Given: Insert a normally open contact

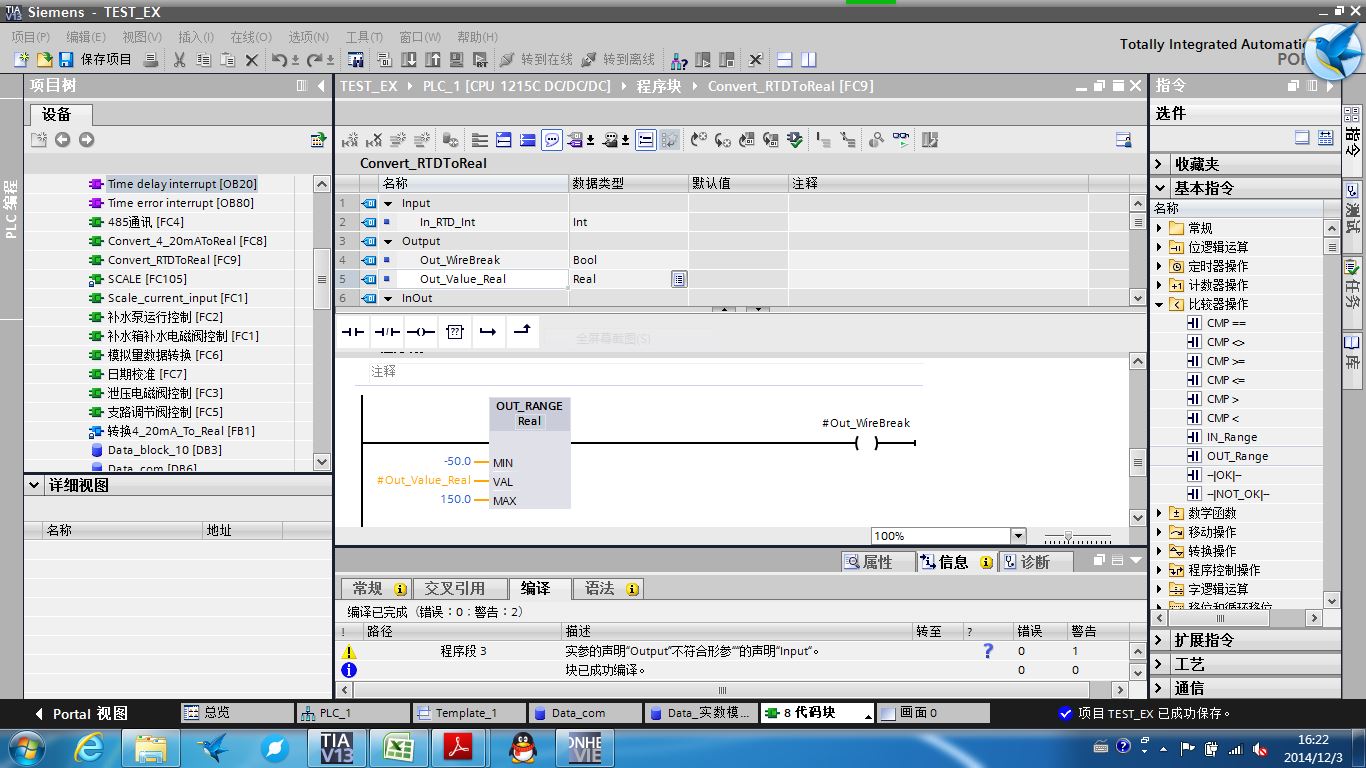Looking at the screenshot, I should pyautogui.click(x=353, y=332).
